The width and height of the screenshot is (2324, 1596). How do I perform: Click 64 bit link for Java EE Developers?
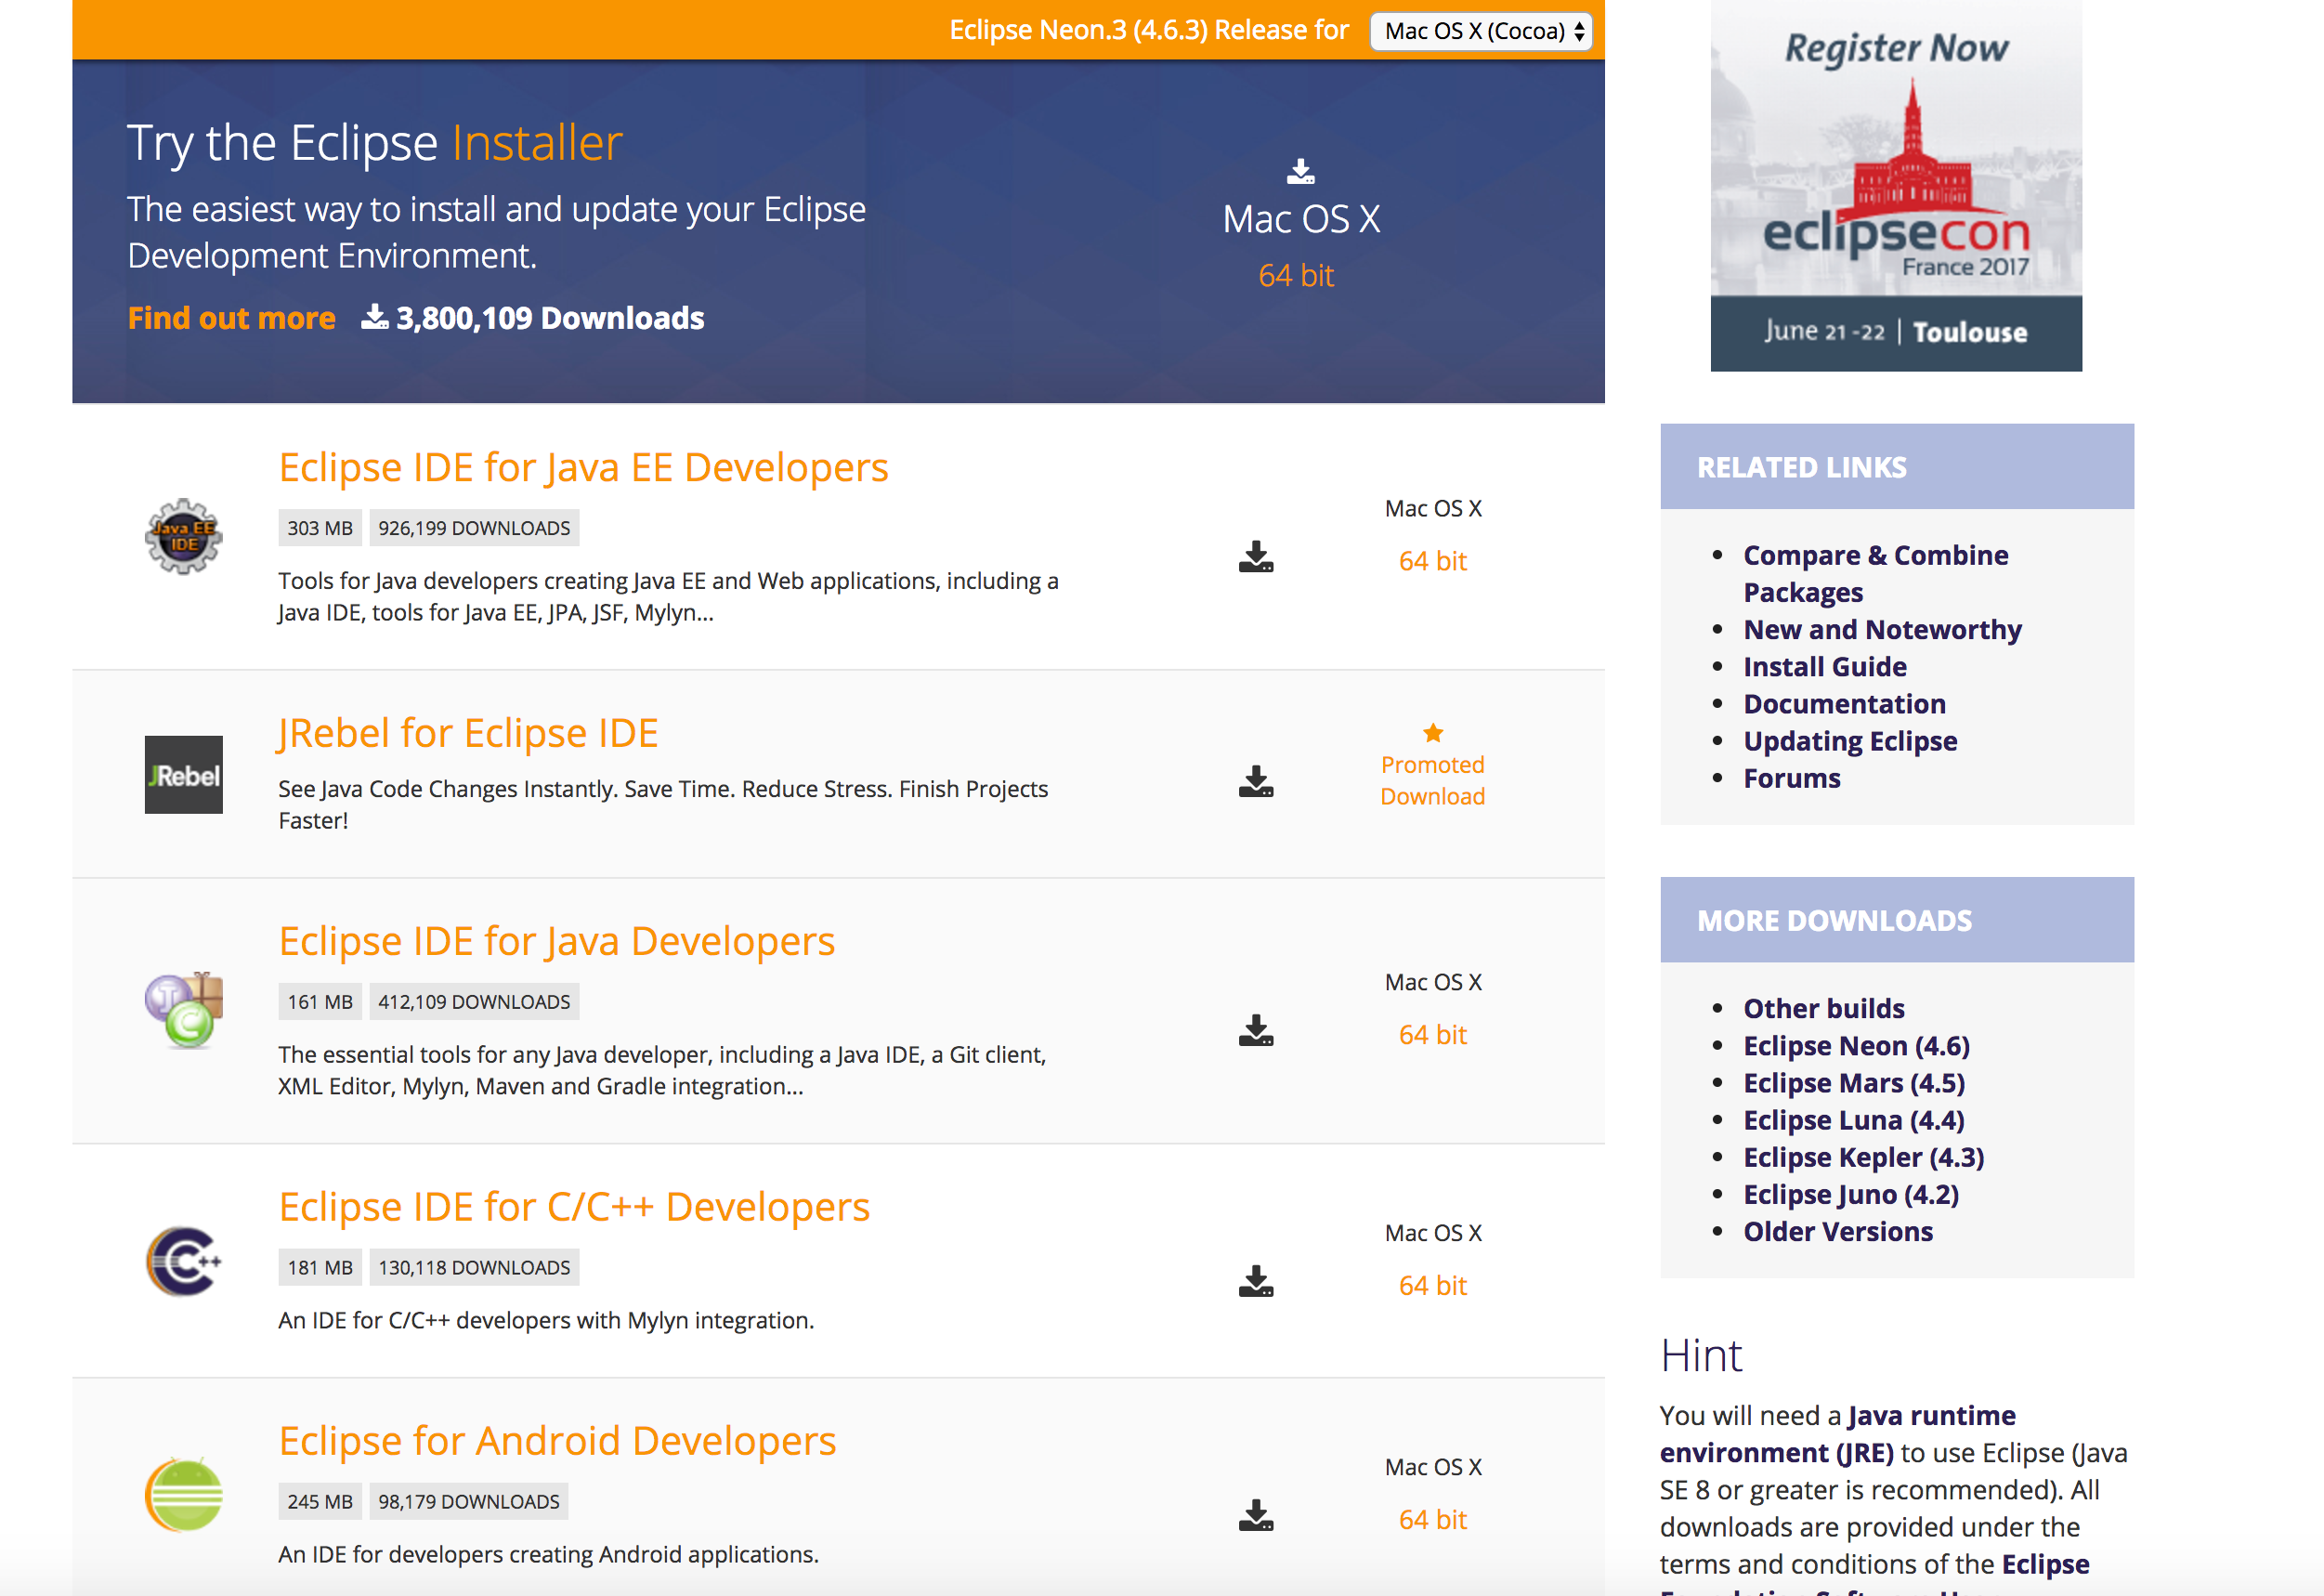point(1431,561)
